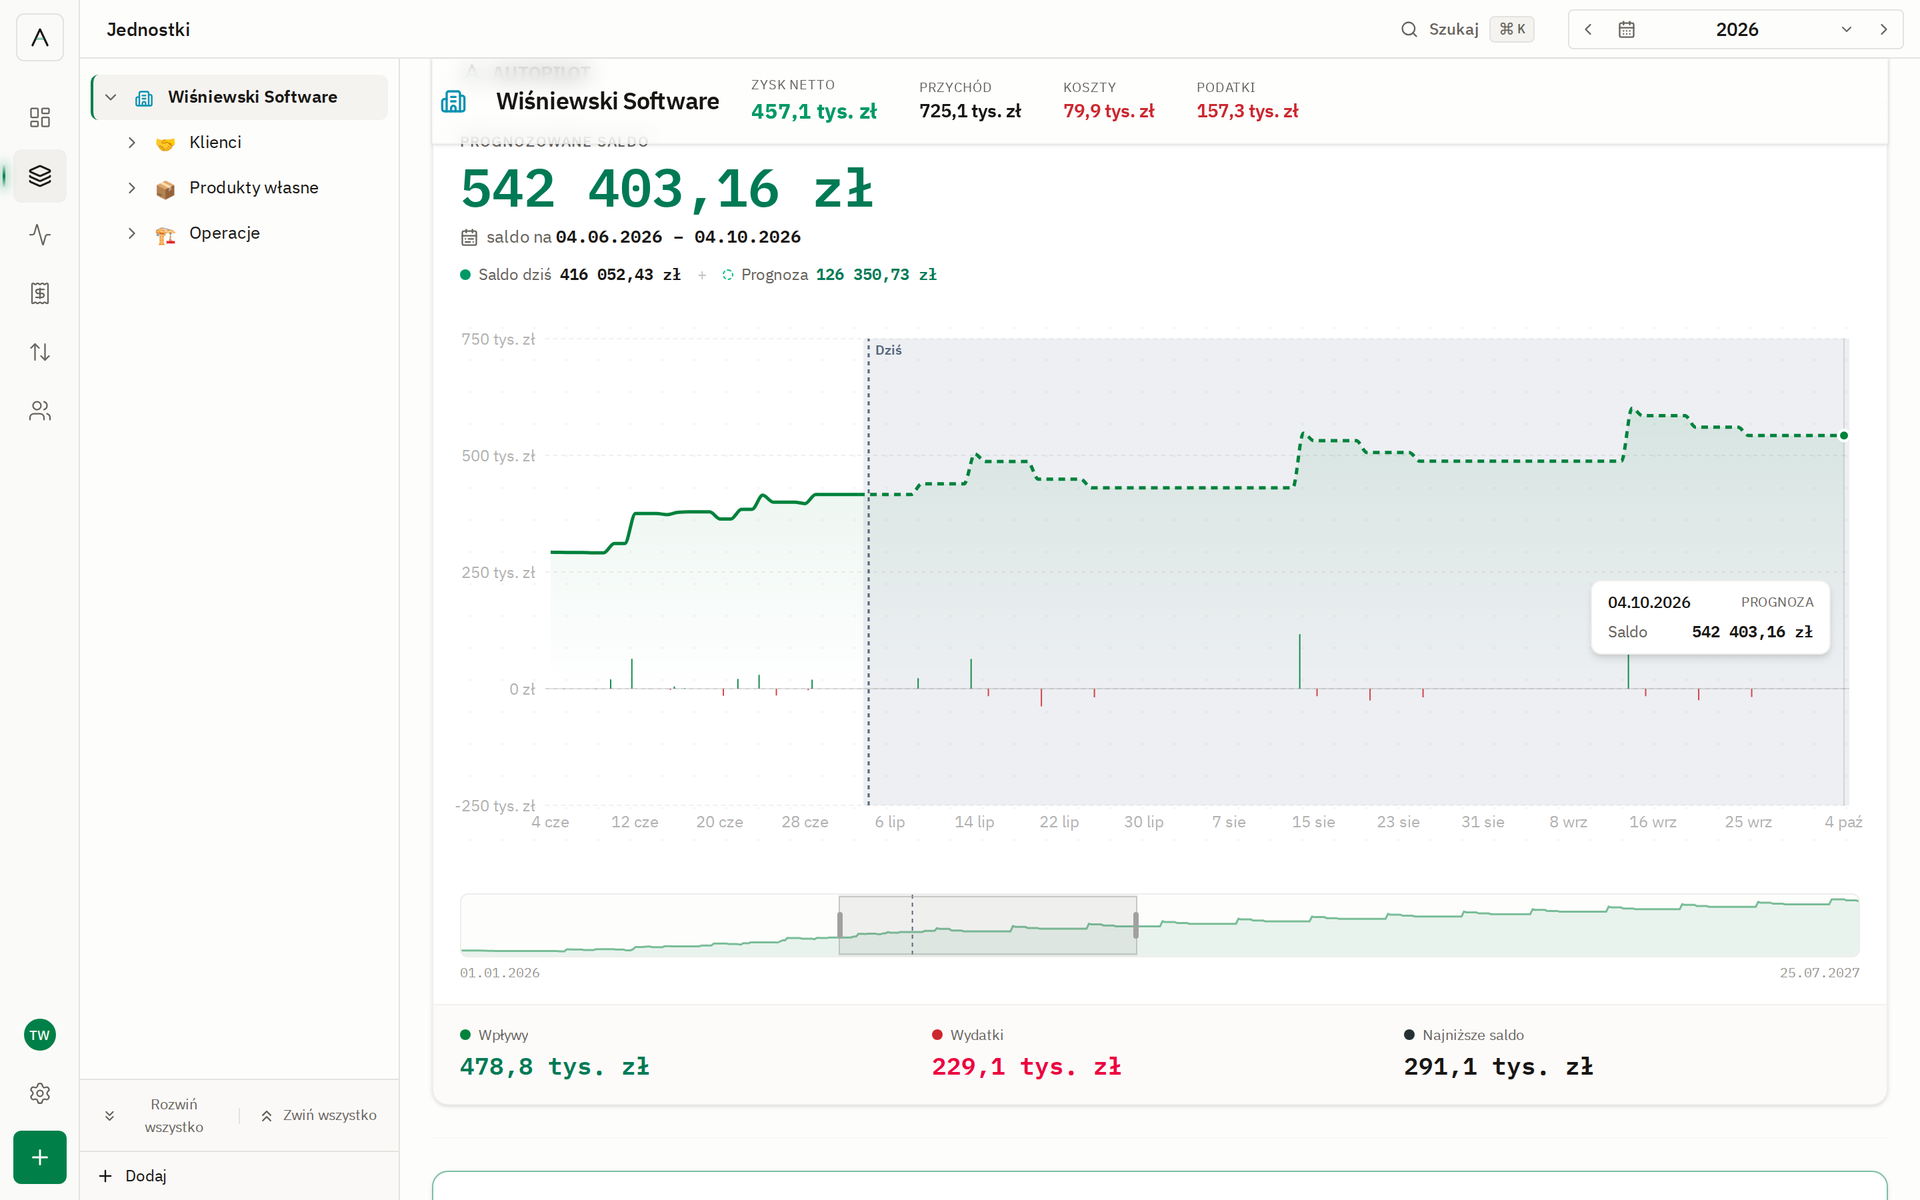The image size is (1920, 1200).
Task: Click the 25.07.2027 range end label
Action: (1820, 973)
